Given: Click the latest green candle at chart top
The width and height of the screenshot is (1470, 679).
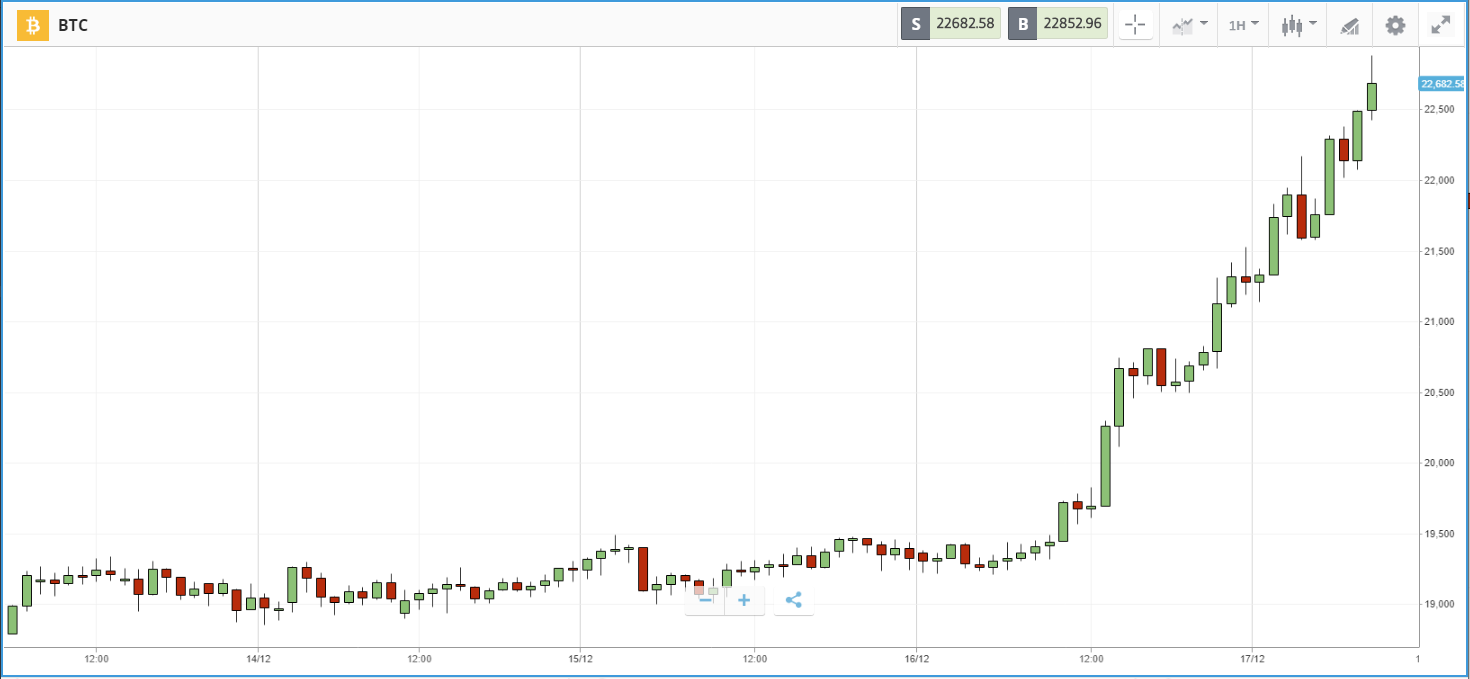Looking at the screenshot, I should point(1372,97).
